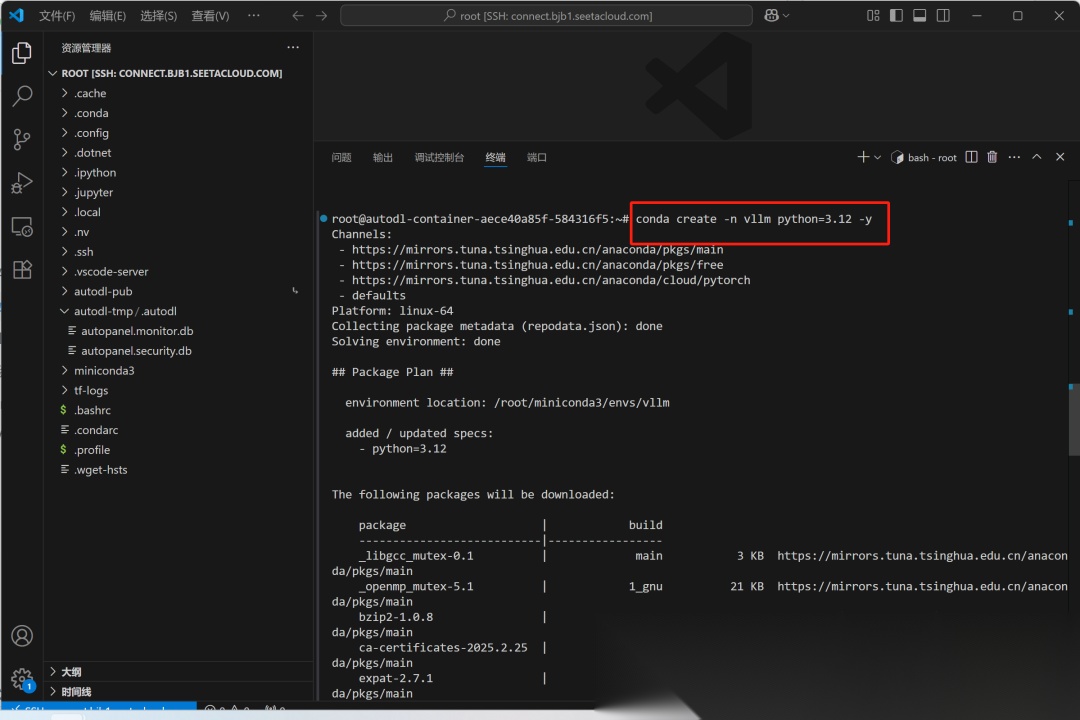Collapse the autodl-tmp / .autodl folder

click(179, 311)
